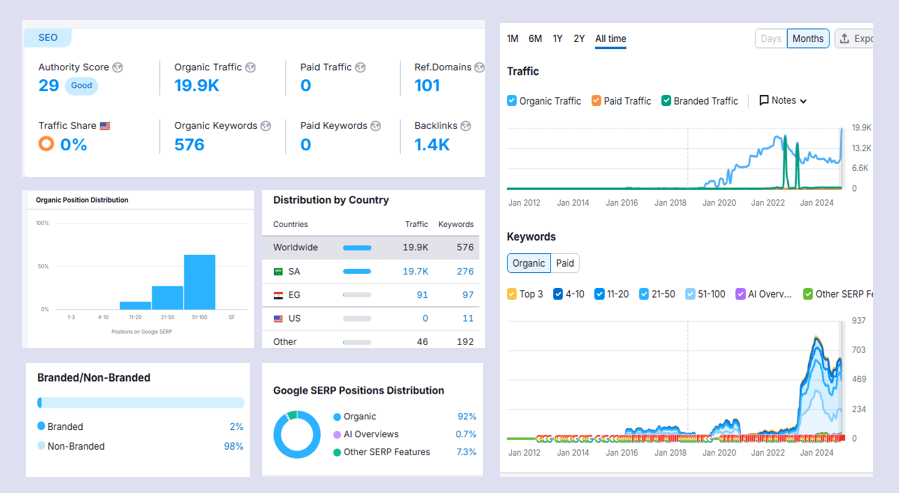Open the Notes dropdown

click(783, 101)
